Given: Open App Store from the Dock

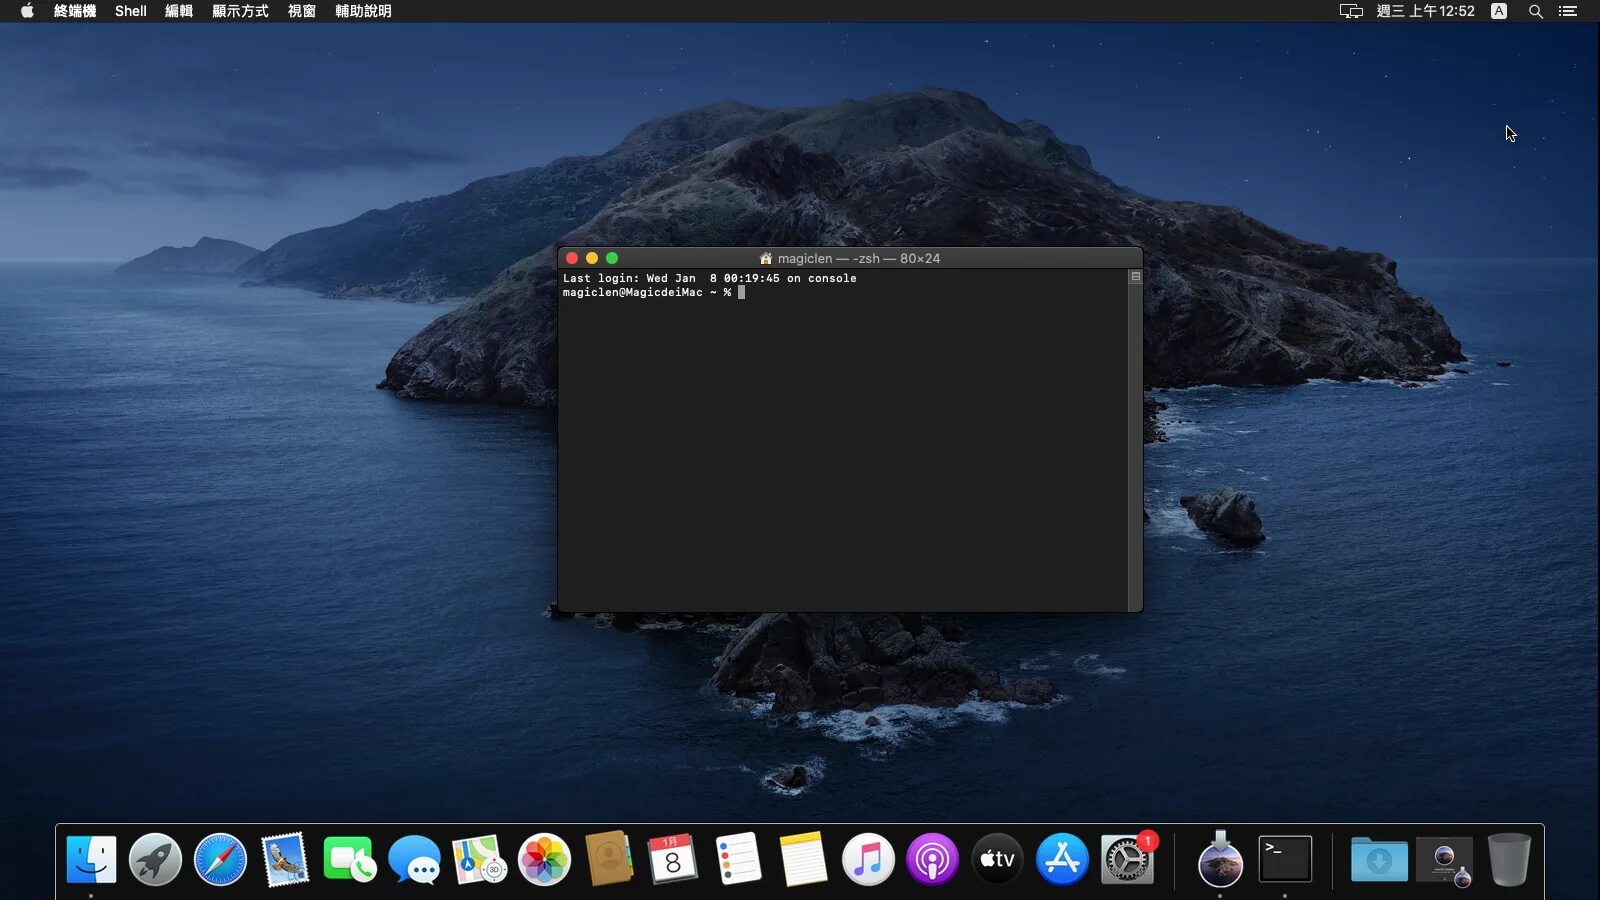Looking at the screenshot, I should click(x=1062, y=860).
